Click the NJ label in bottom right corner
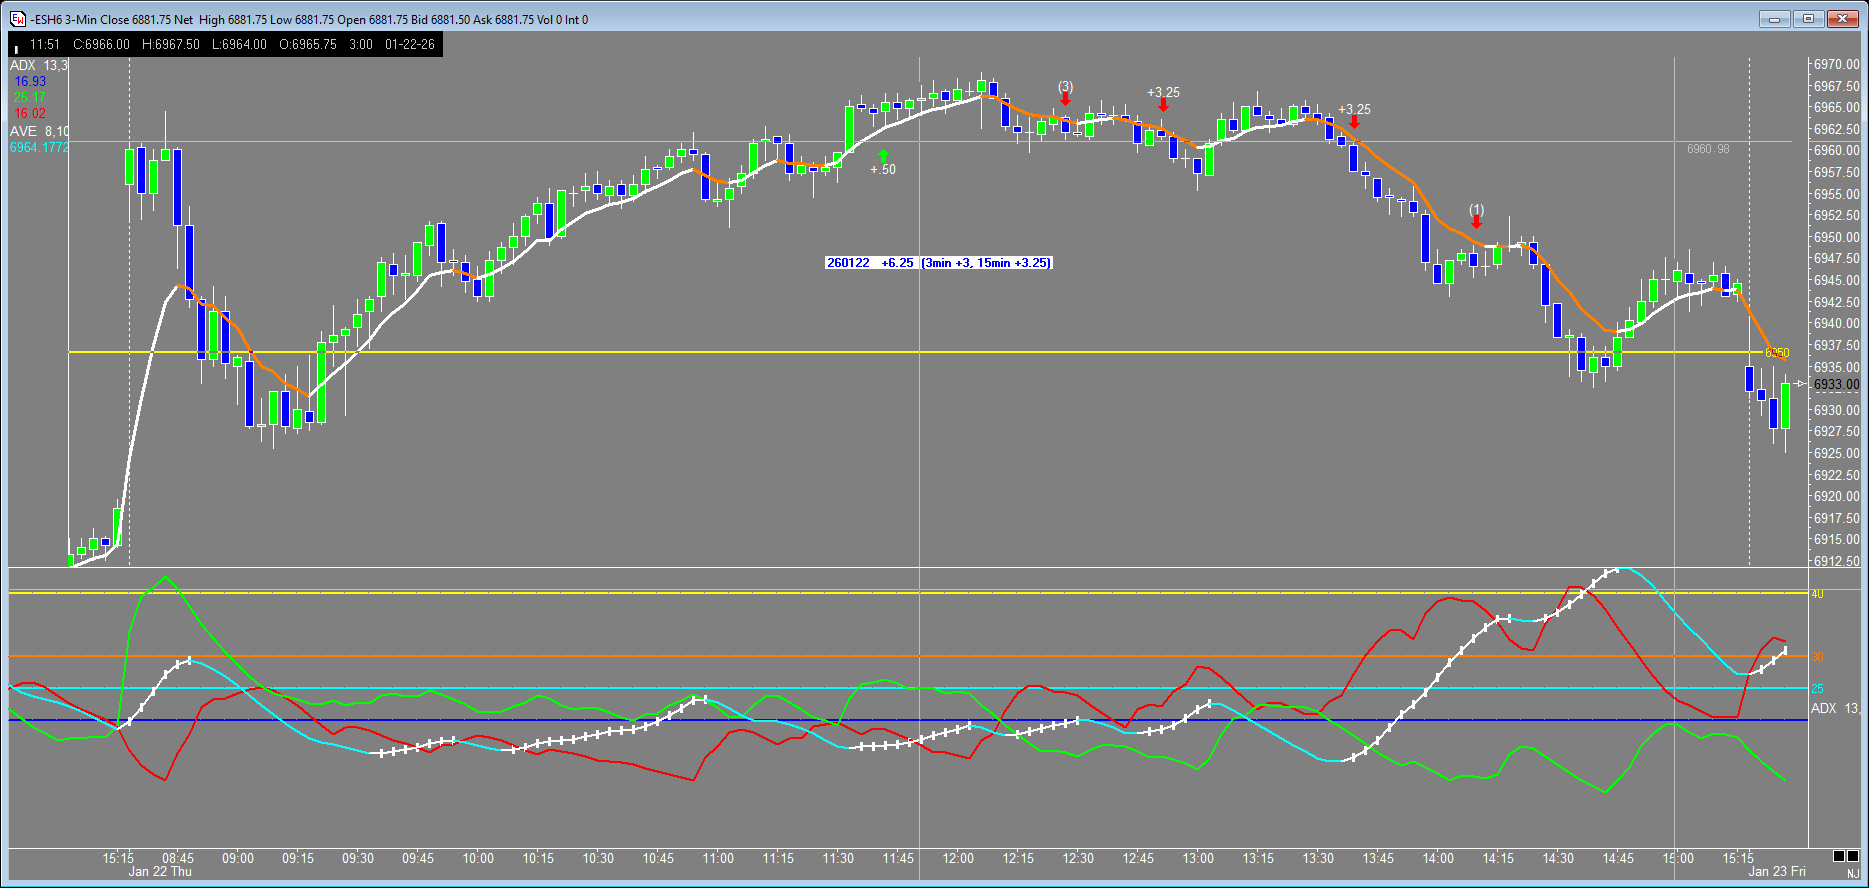The width and height of the screenshot is (1869, 888). coord(1853,873)
